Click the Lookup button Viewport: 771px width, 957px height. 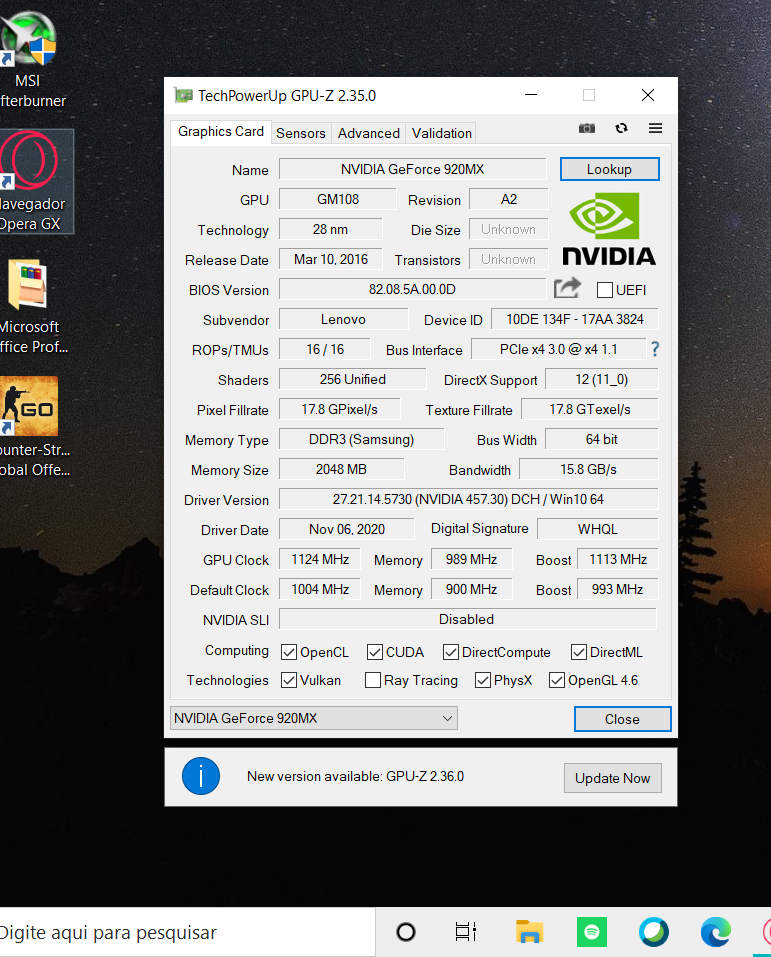coord(609,169)
